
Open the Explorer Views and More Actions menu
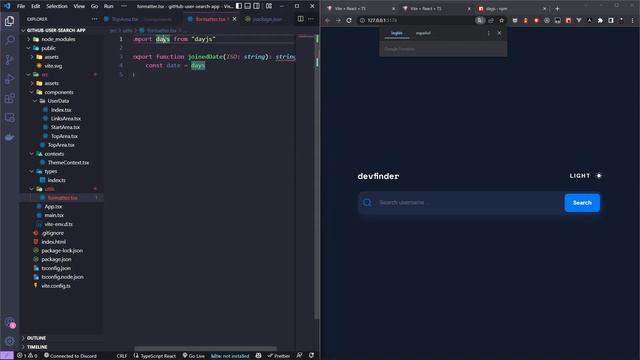pyautogui.click(x=95, y=19)
